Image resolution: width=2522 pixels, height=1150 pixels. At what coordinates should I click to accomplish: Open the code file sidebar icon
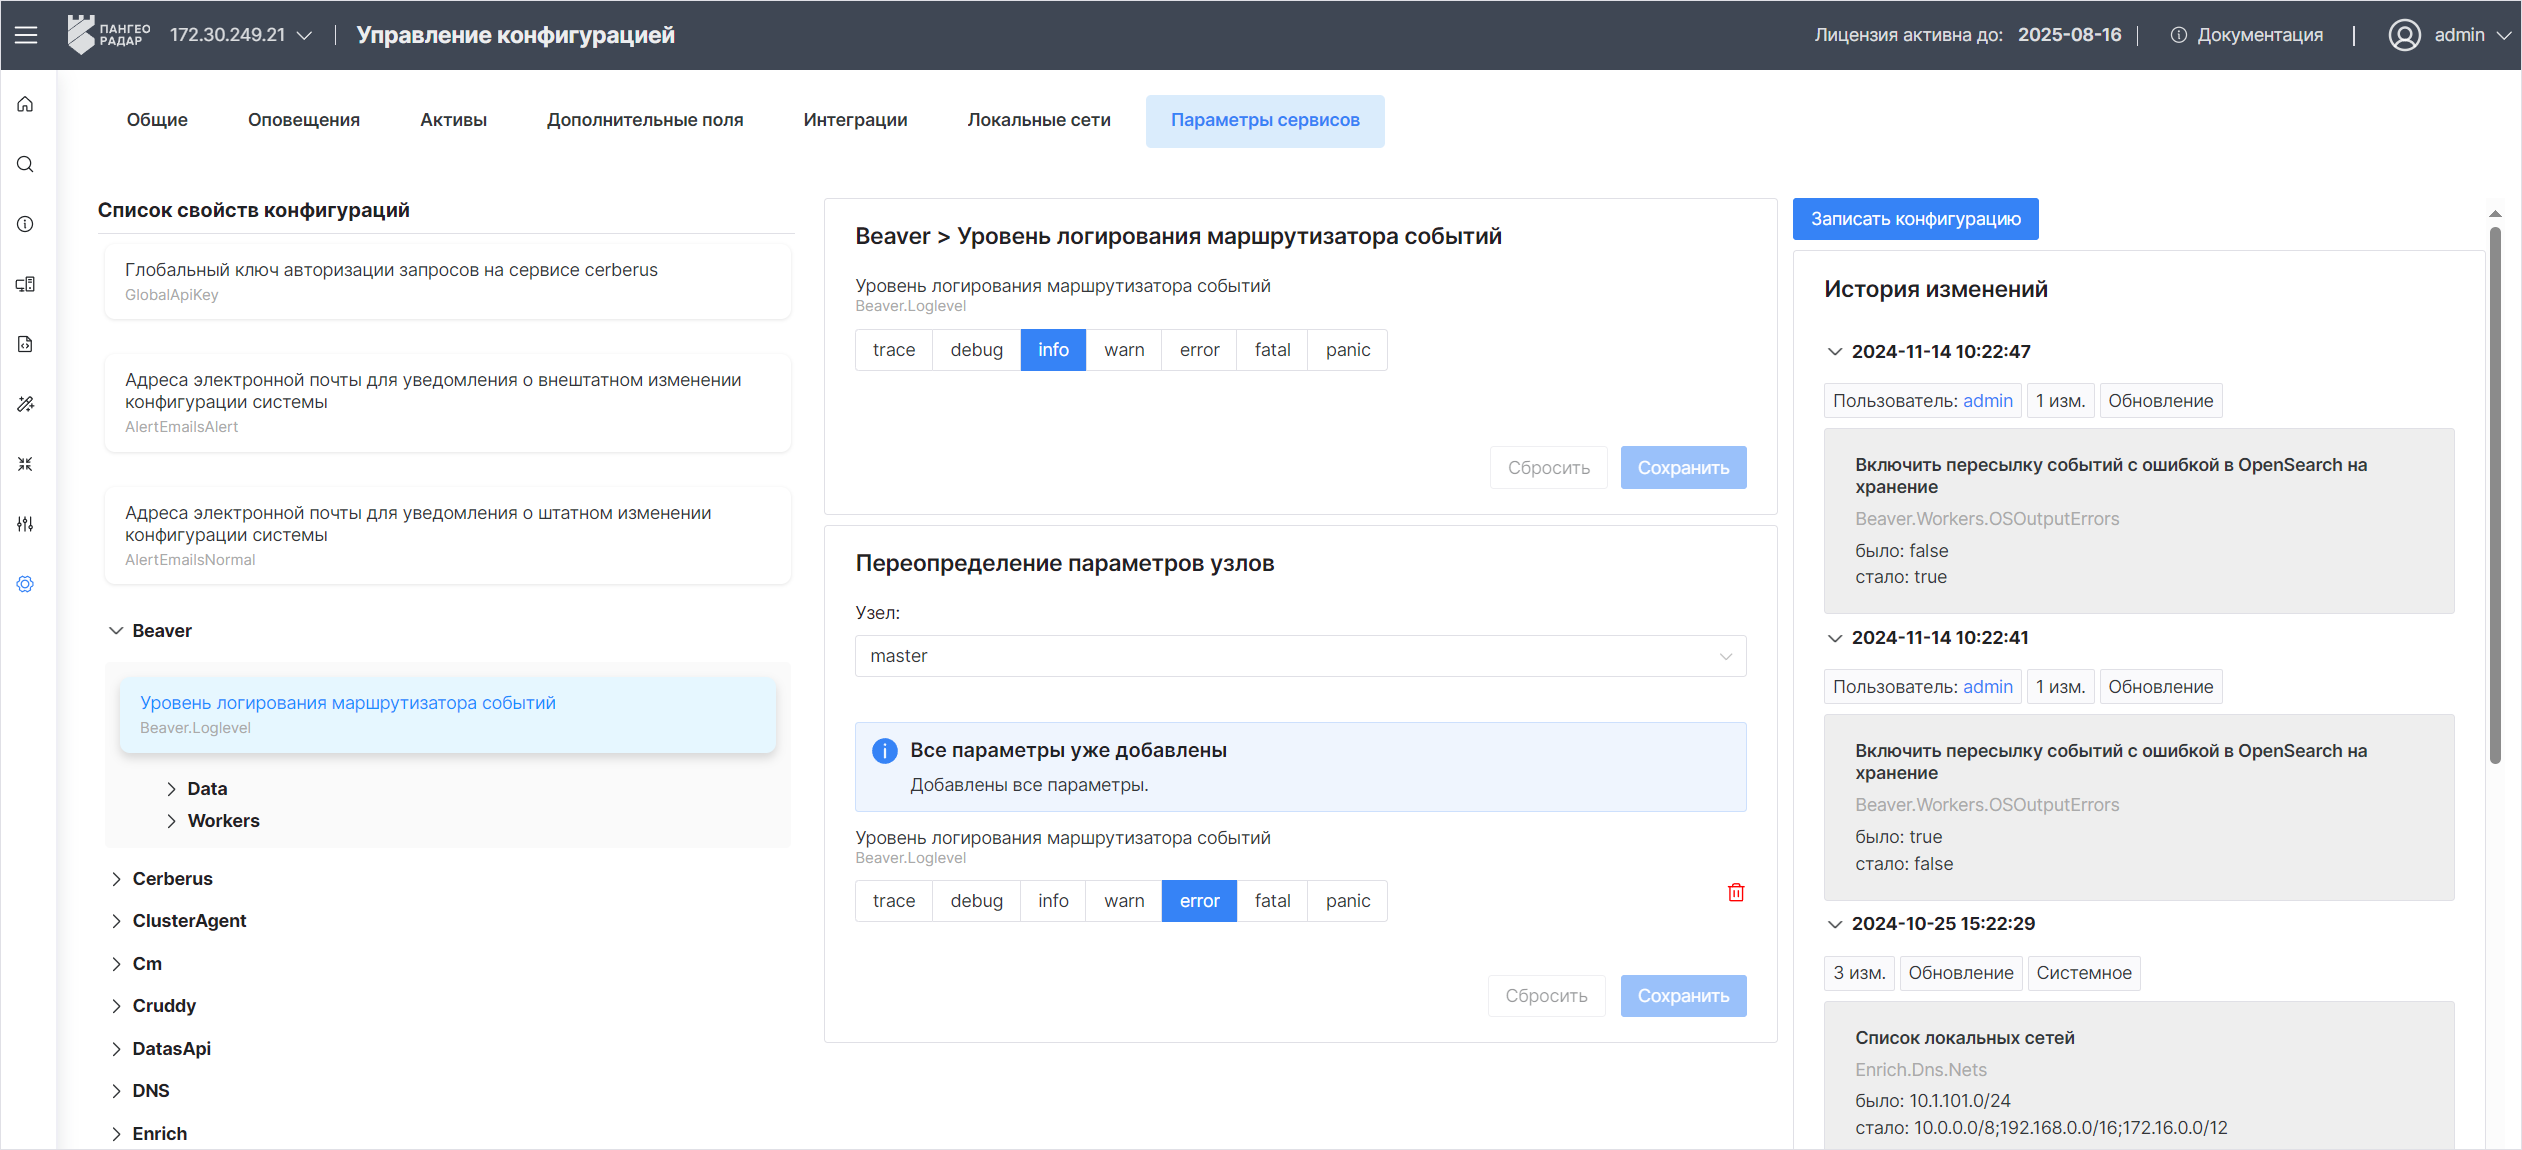point(26,344)
